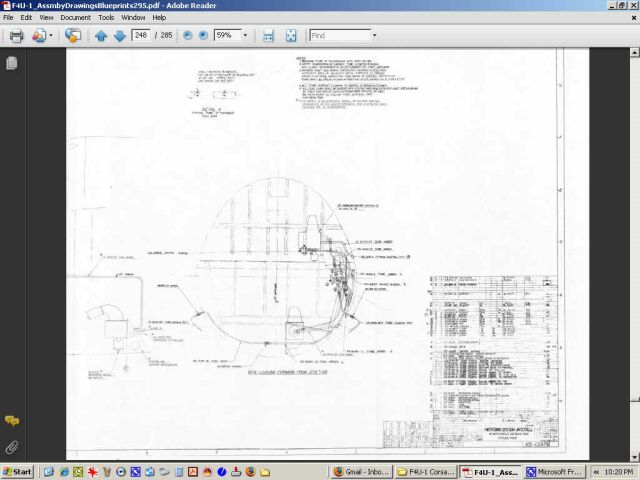
Task: Toggle scrolling page fit-width icon
Action: click(268, 36)
